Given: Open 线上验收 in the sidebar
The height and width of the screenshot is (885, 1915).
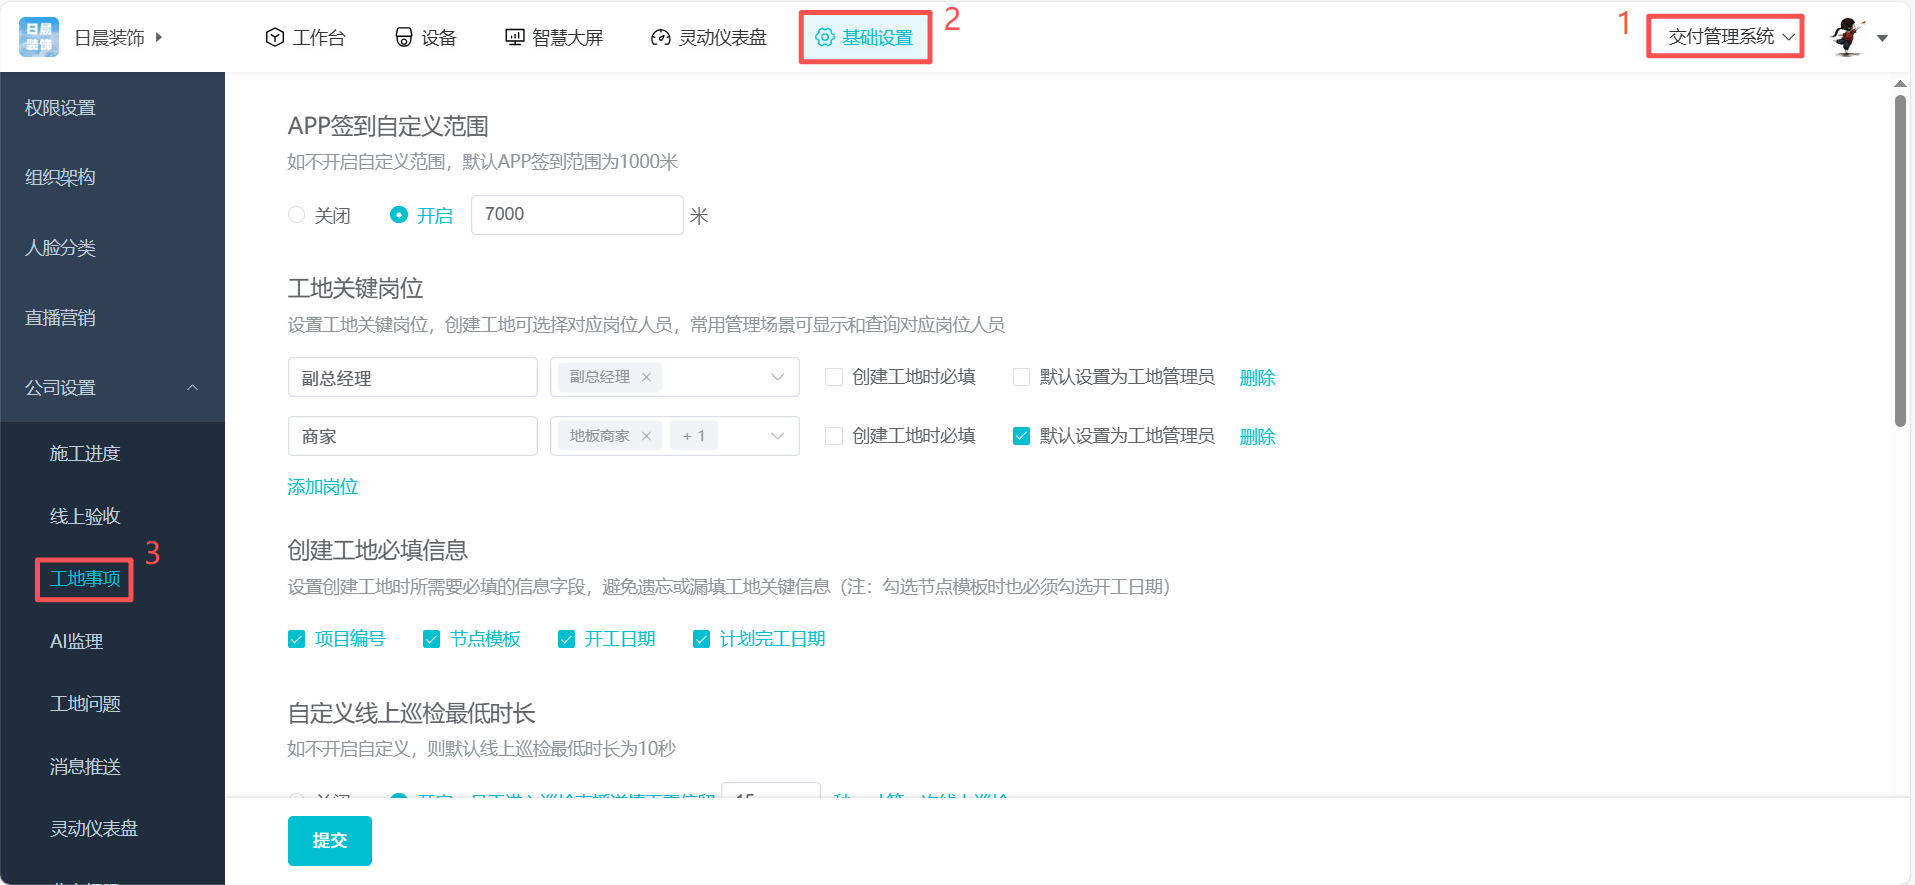Looking at the screenshot, I should coord(85,516).
